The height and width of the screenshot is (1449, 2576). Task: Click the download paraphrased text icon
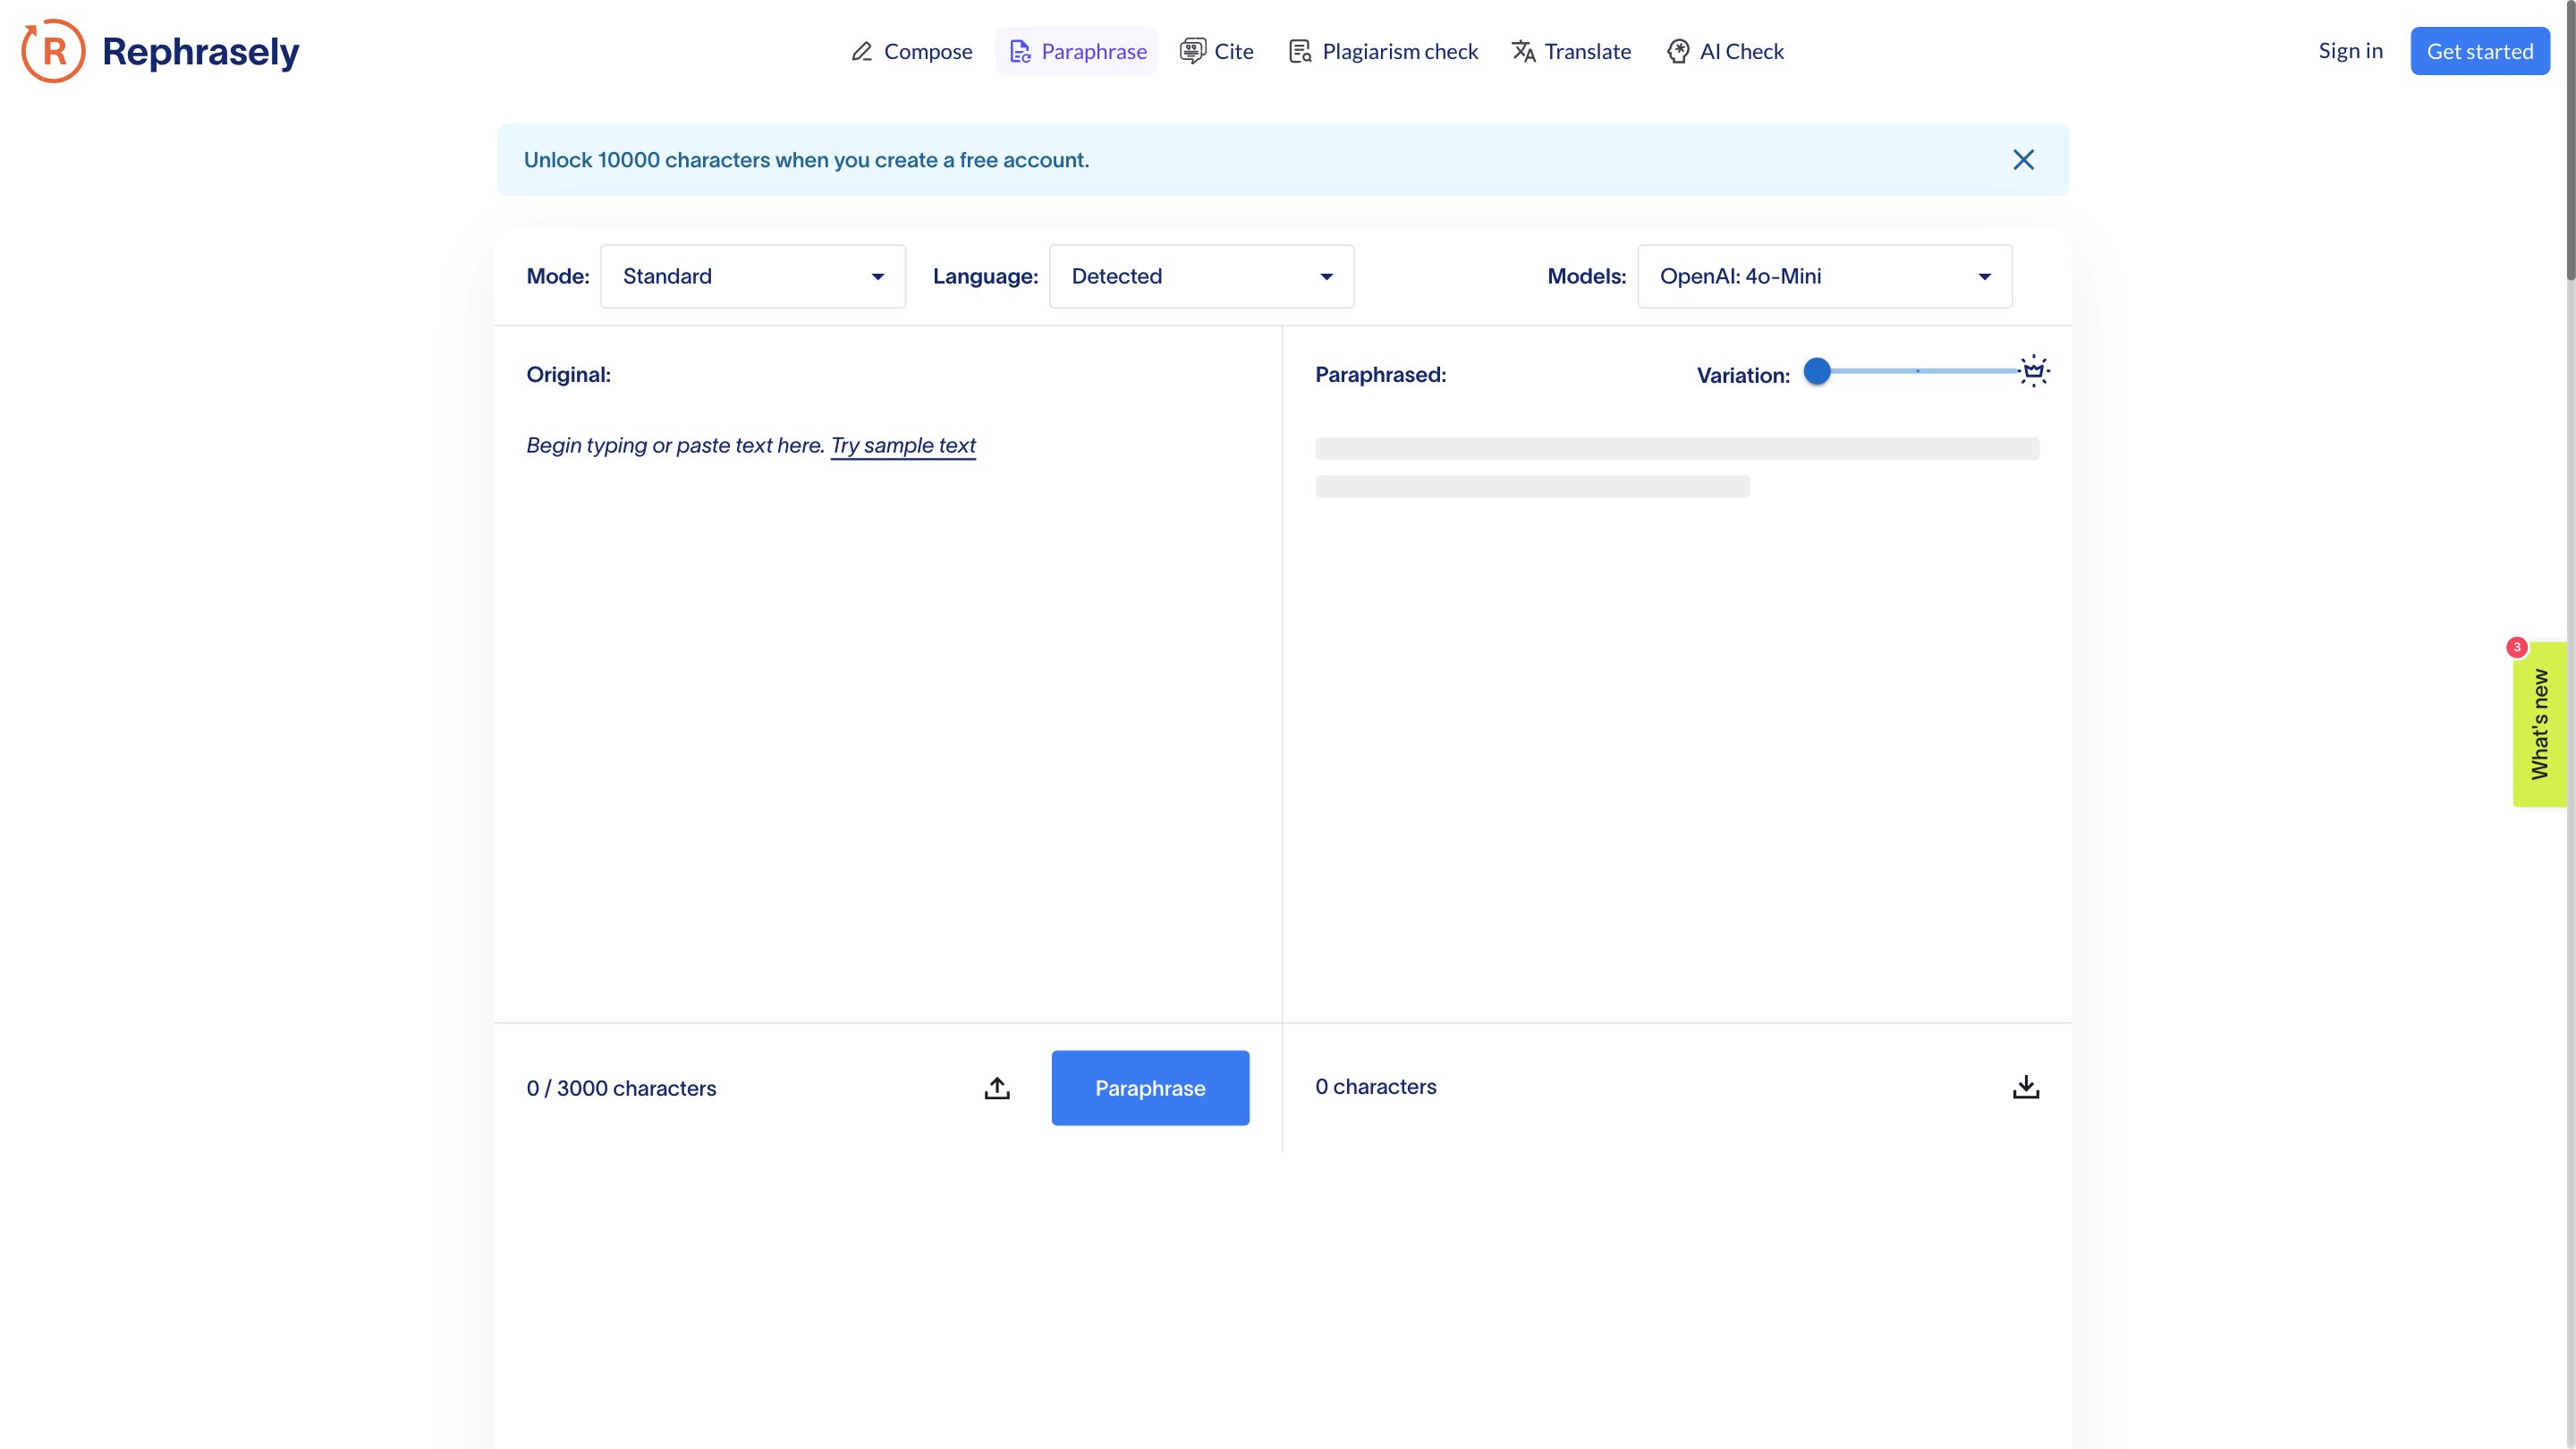(2025, 1087)
